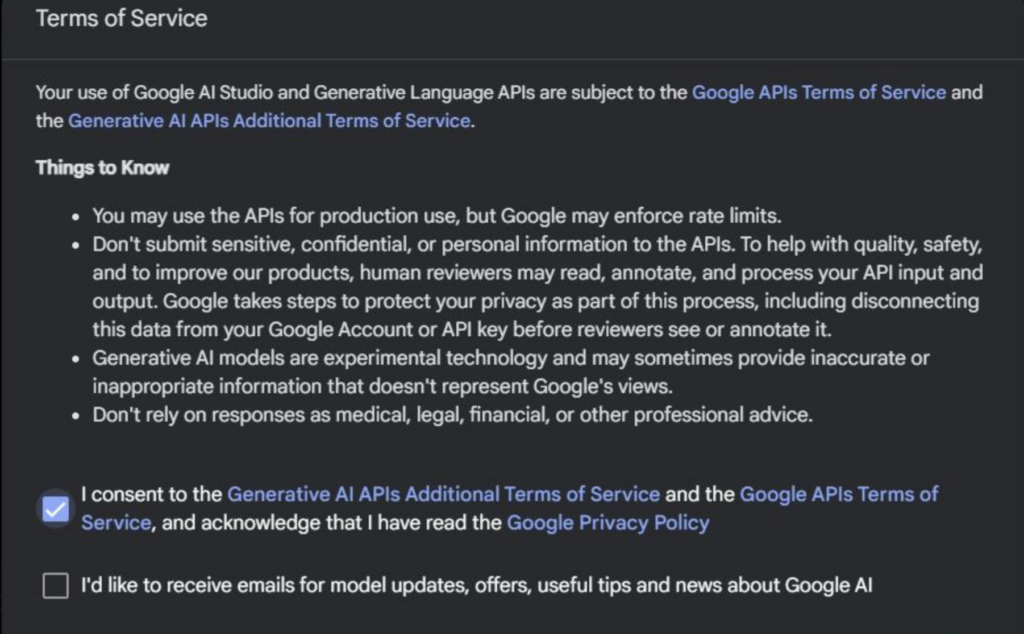This screenshot has width=1024, height=634.
Task: Click the bullet dot before the rate limits item
Action: 76,217
